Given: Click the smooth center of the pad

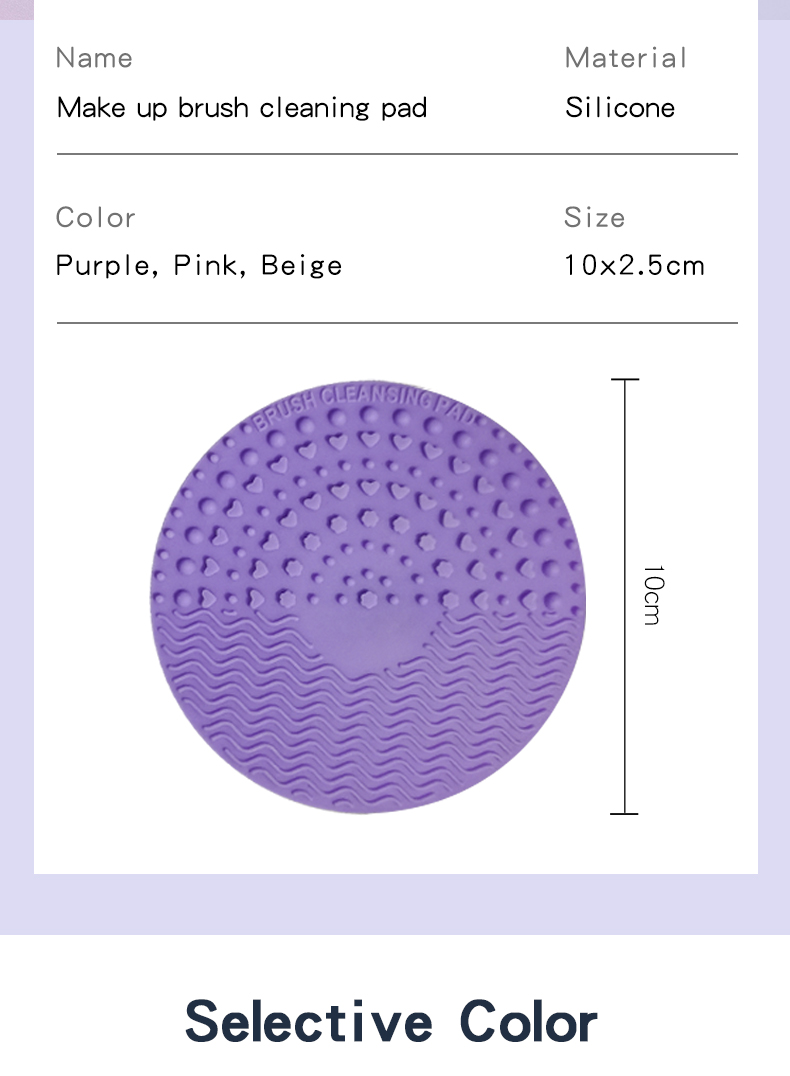Looking at the screenshot, I should (374, 638).
